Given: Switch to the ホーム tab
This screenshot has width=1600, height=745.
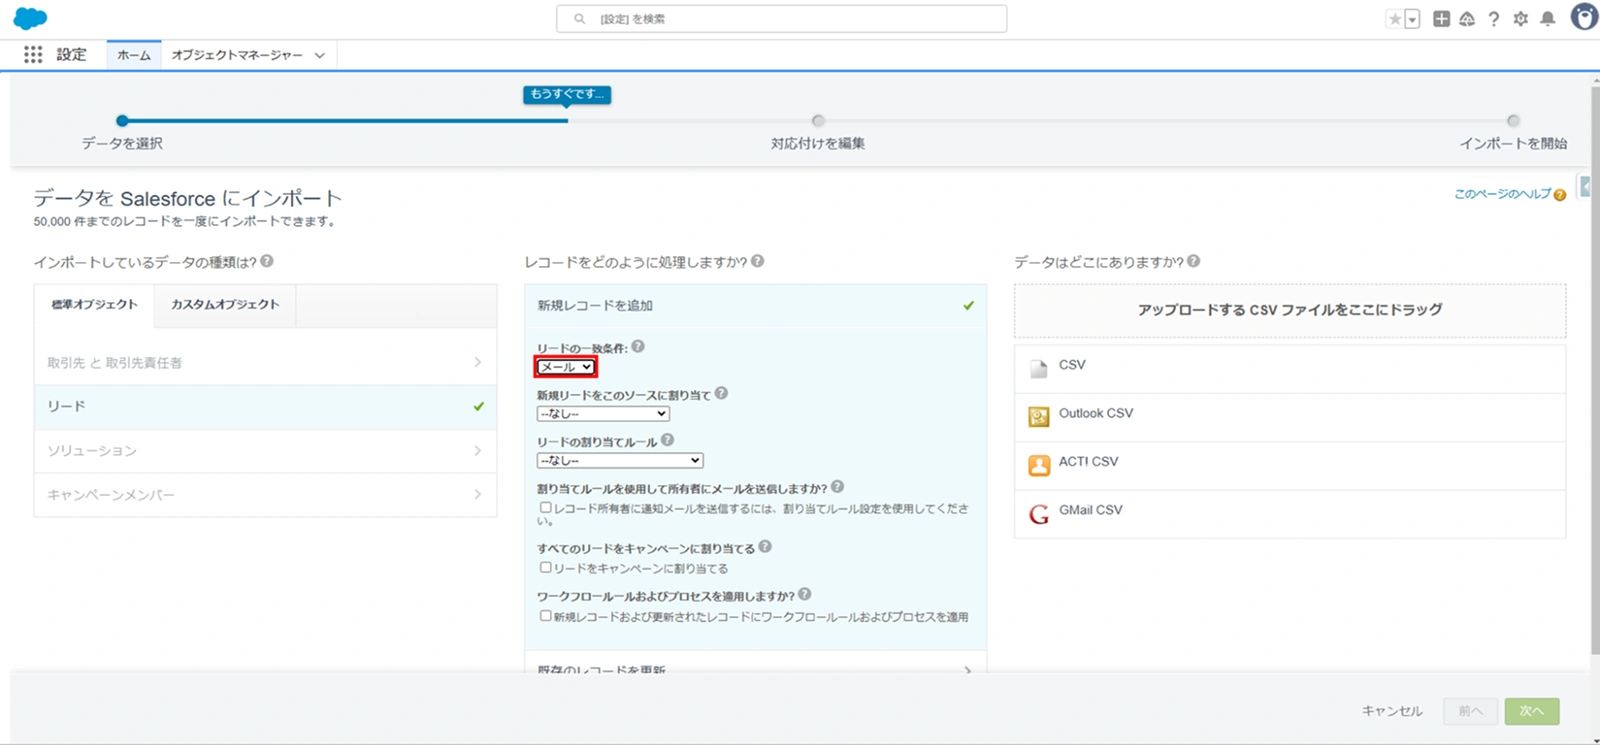Looking at the screenshot, I should coord(133,55).
